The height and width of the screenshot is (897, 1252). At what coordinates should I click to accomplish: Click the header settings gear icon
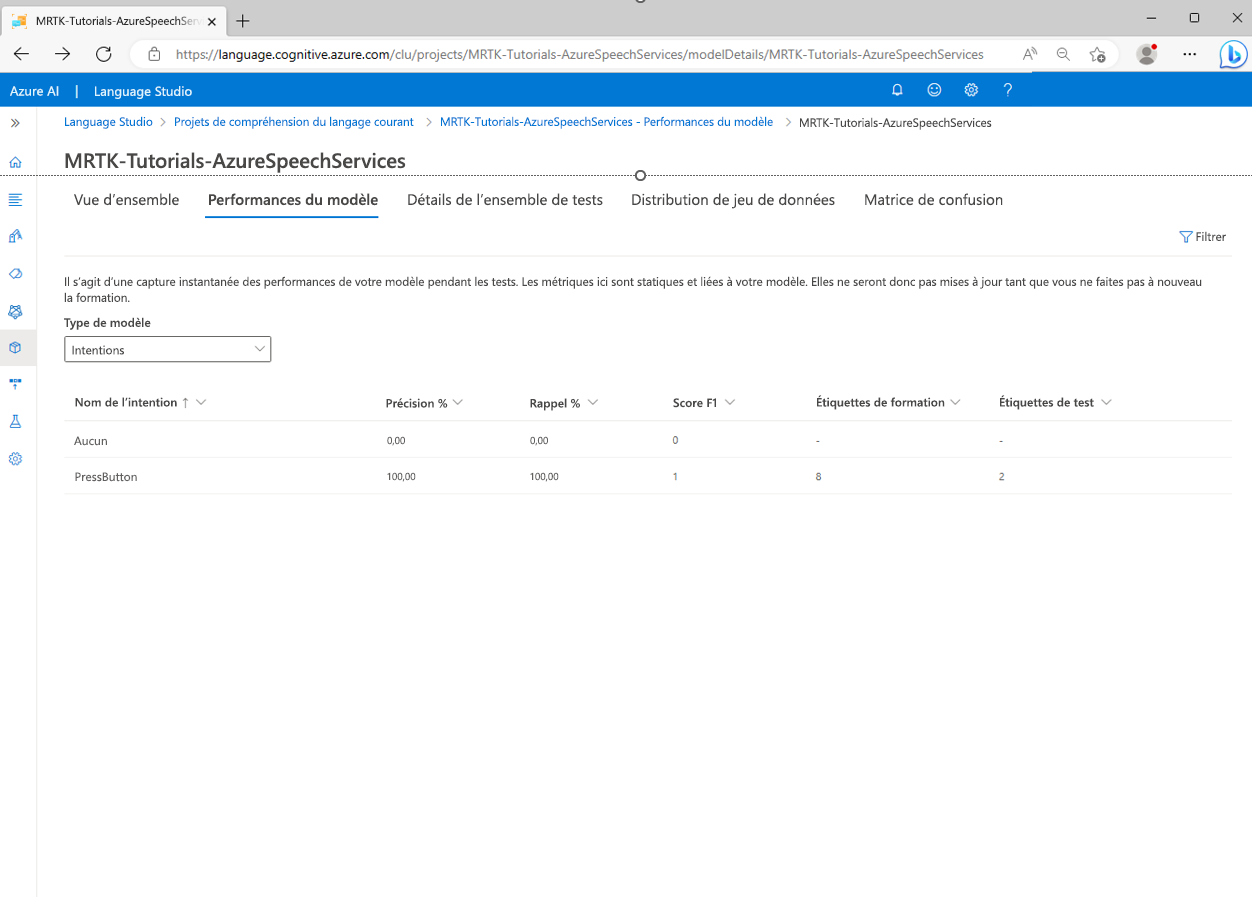point(970,90)
